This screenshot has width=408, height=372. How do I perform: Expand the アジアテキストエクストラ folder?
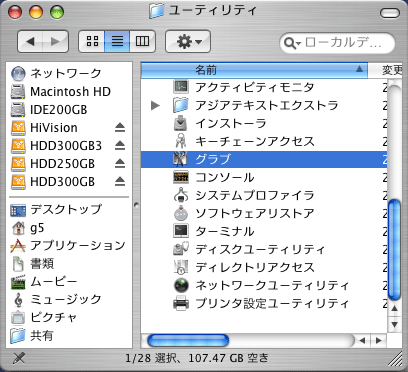tap(155, 106)
